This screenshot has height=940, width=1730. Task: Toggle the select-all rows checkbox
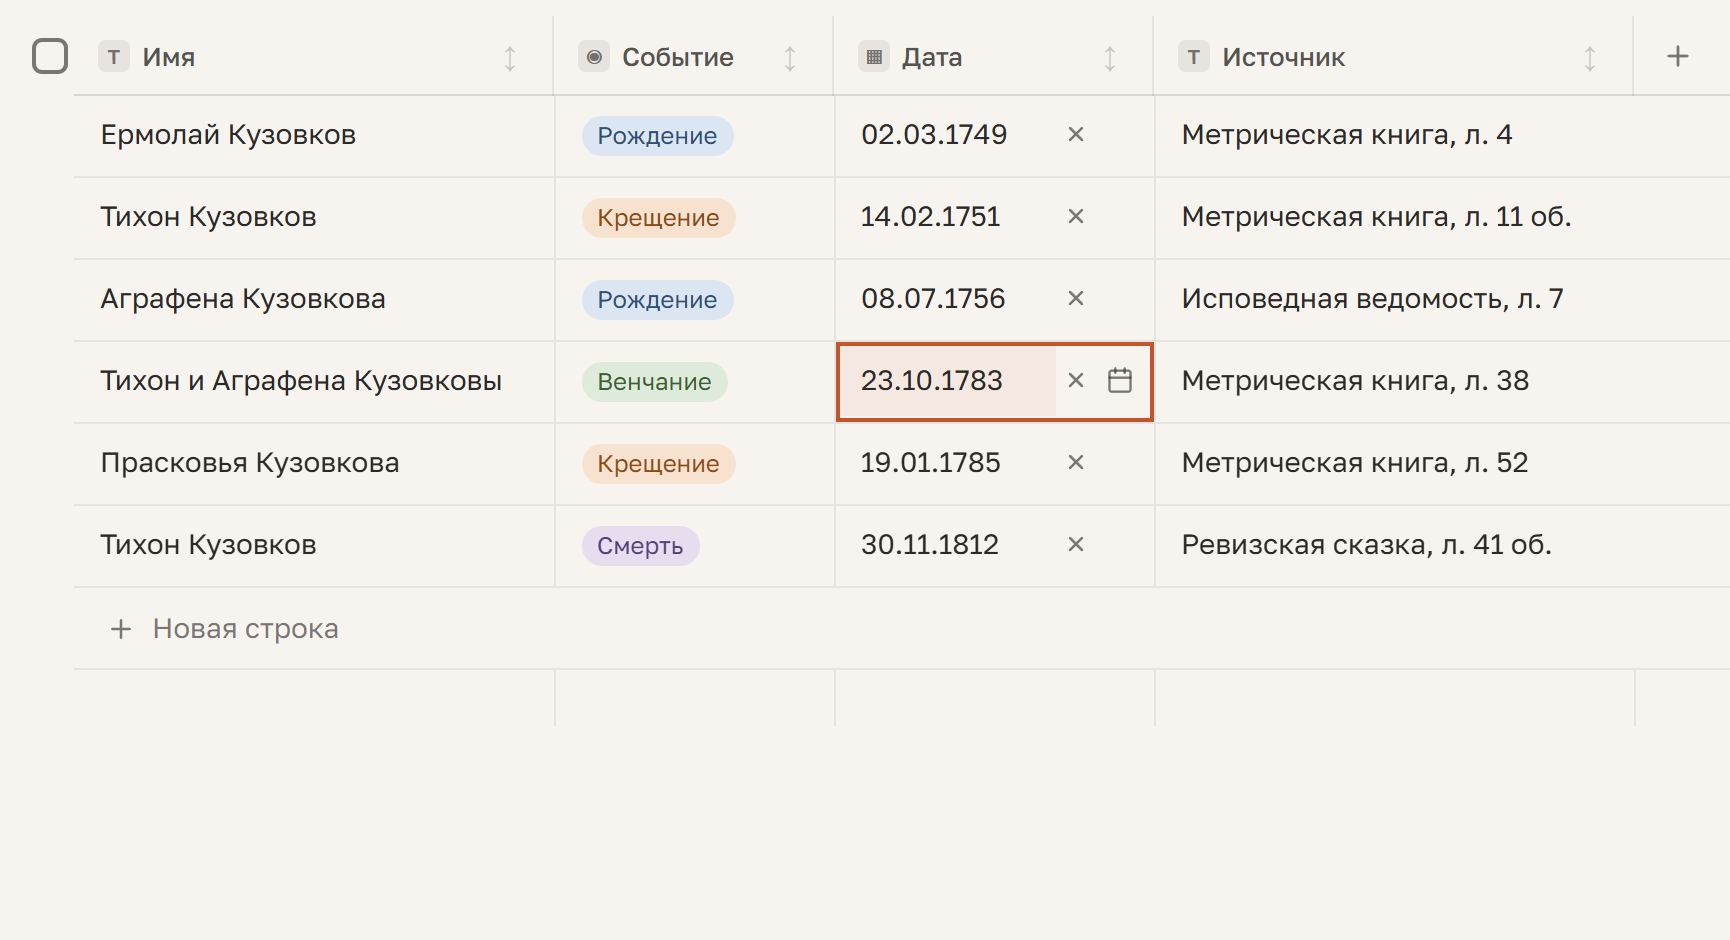pyautogui.click(x=50, y=56)
